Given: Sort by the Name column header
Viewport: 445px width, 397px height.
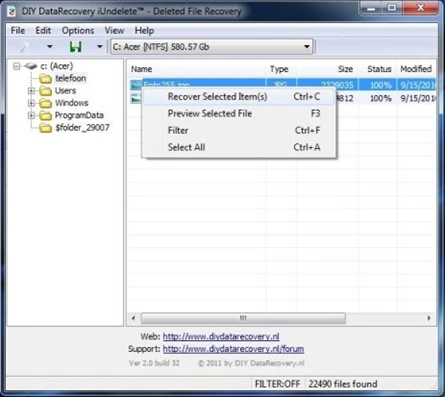Looking at the screenshot, I should (196, 69).
